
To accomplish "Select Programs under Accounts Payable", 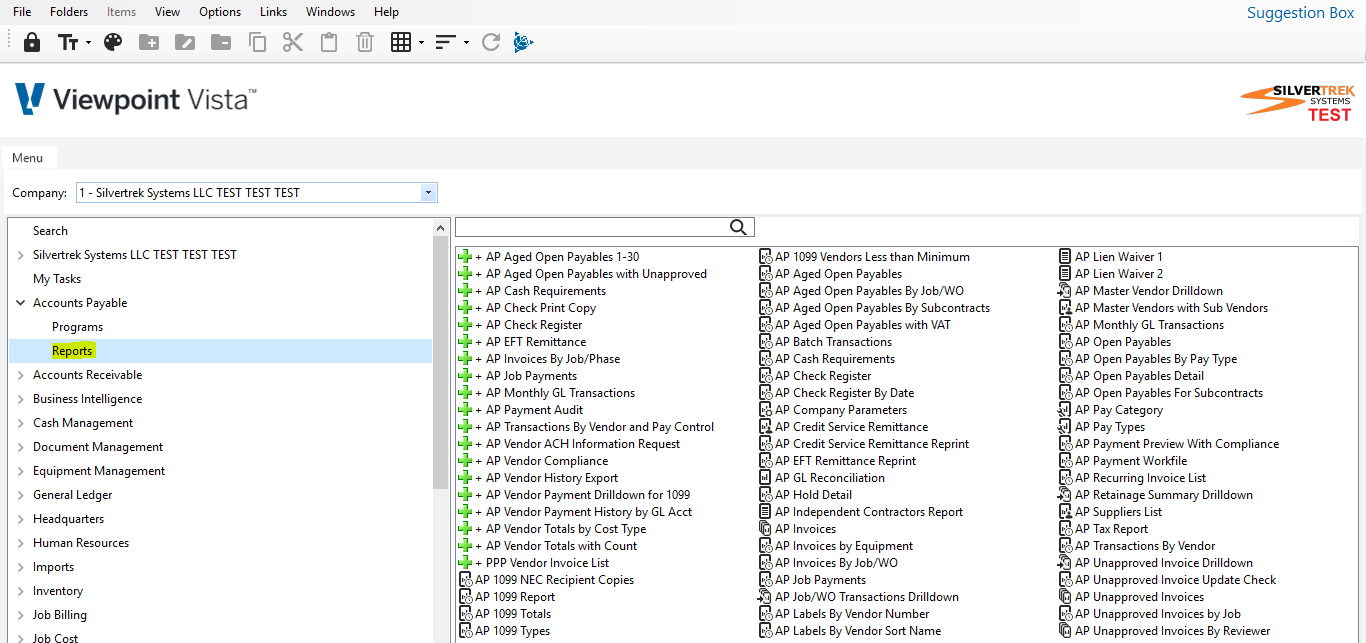I will (77, 327).
